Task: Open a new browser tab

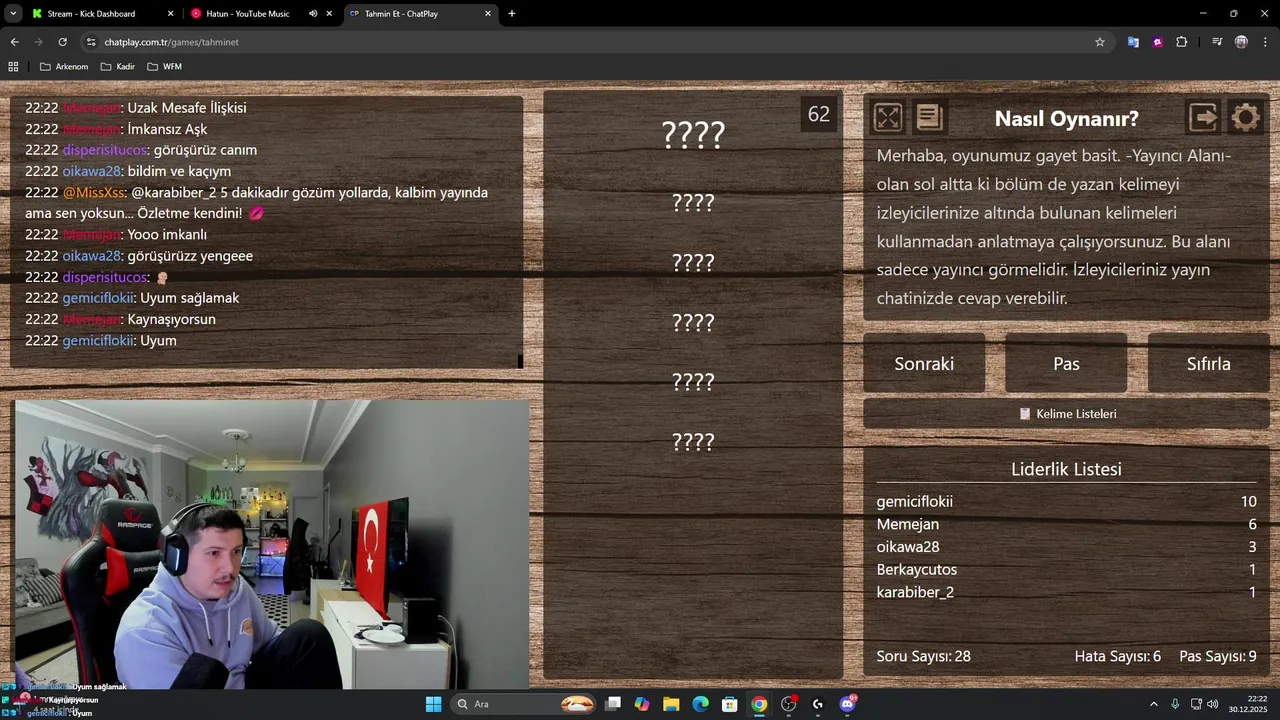Action: click(512, 14)
